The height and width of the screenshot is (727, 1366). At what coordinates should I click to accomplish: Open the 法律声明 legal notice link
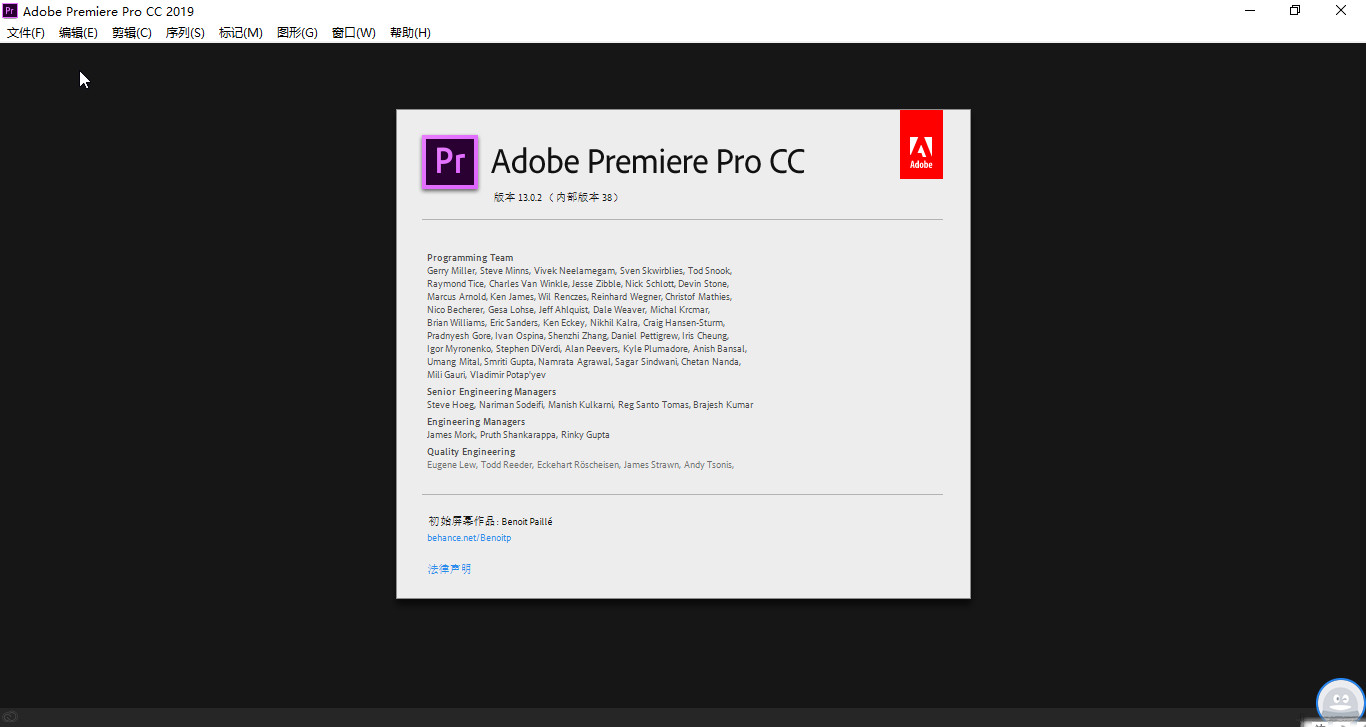tap(449, 569)
